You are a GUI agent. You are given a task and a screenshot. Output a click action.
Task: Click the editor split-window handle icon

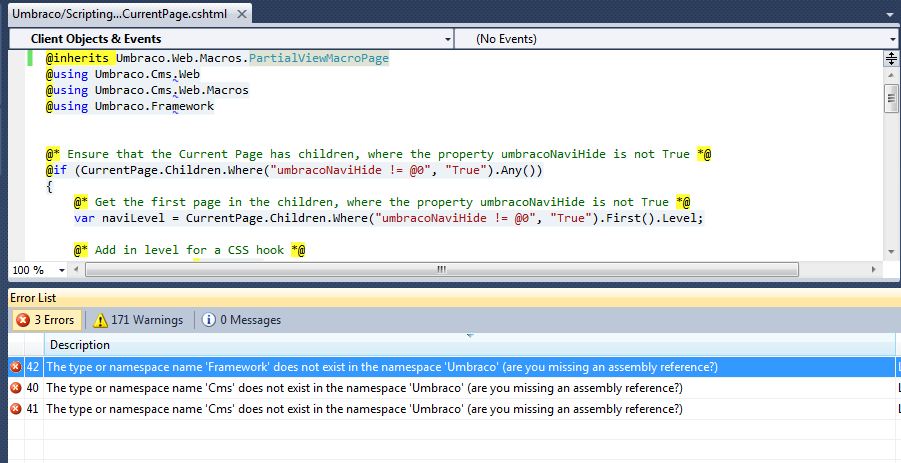coord(891,58)
